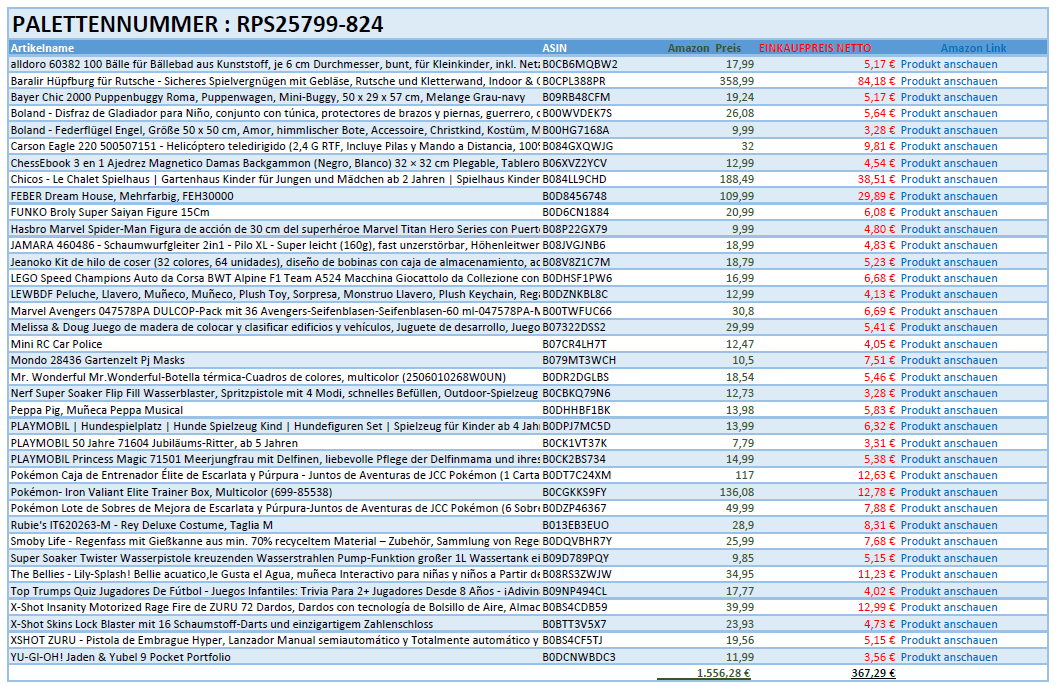Select the EINKAUFSPREIS NETTO header cell
This screenshot has width=1058, height=690.
[x=814, y=48]
